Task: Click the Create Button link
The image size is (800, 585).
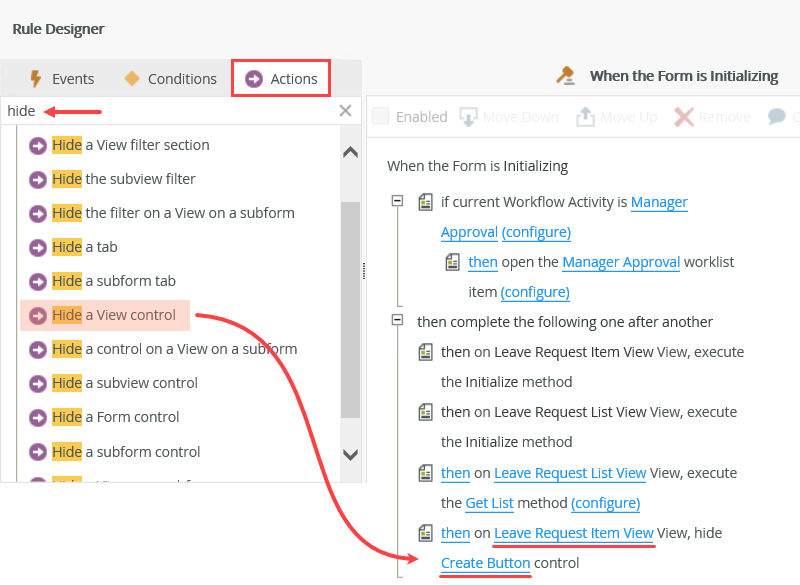Action: click(485, 563)
